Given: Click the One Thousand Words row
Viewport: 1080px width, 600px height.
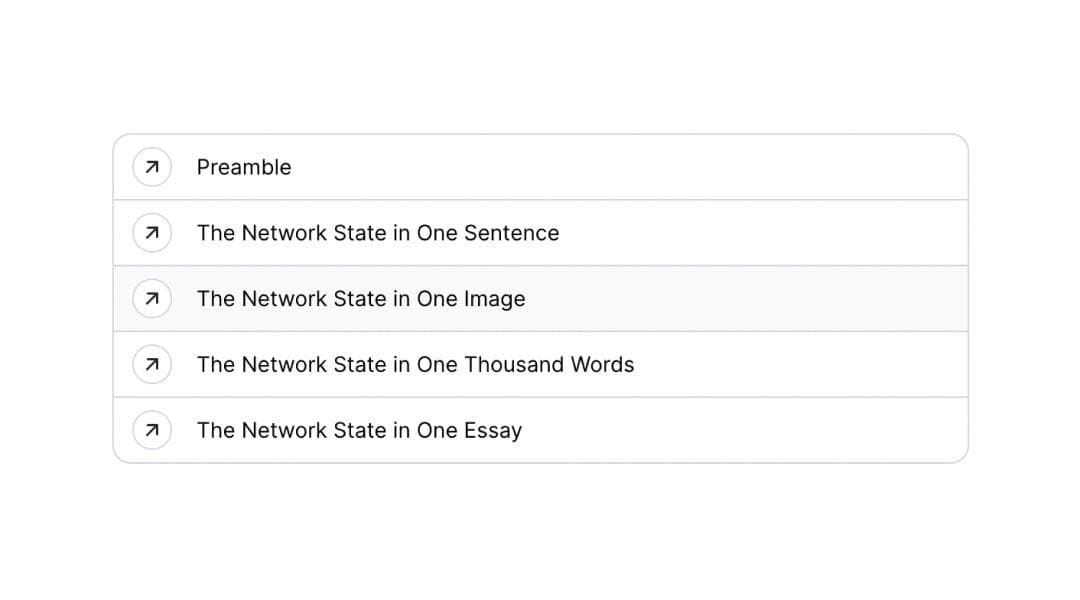Looking at the screenshot, I should 540,364.
